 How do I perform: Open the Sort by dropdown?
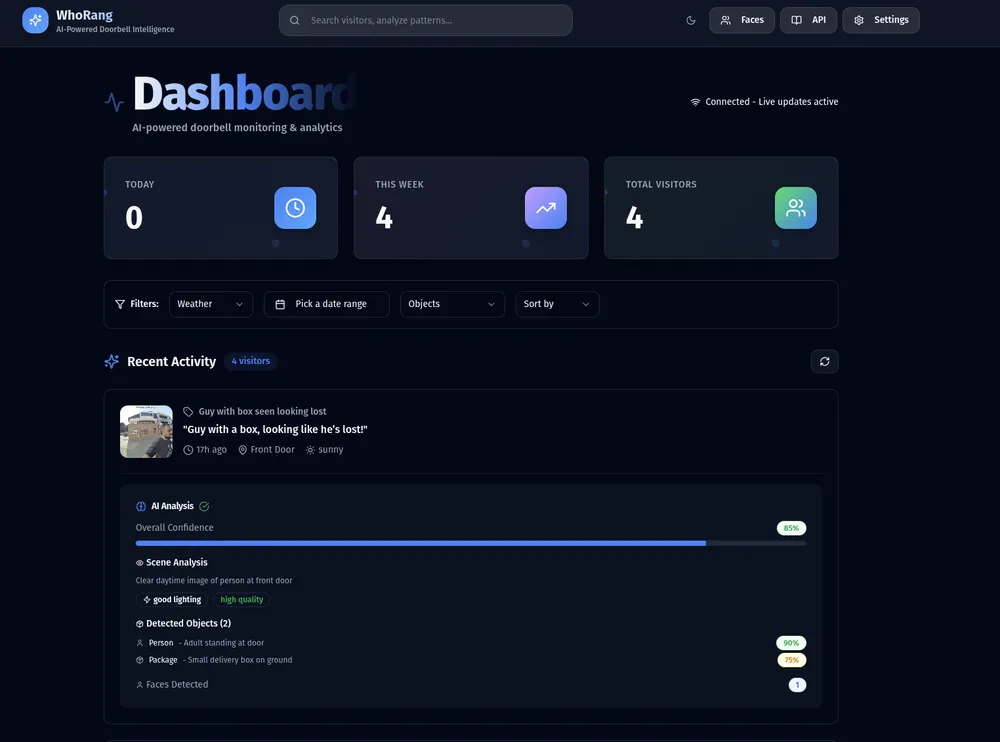tap(557, 304)
